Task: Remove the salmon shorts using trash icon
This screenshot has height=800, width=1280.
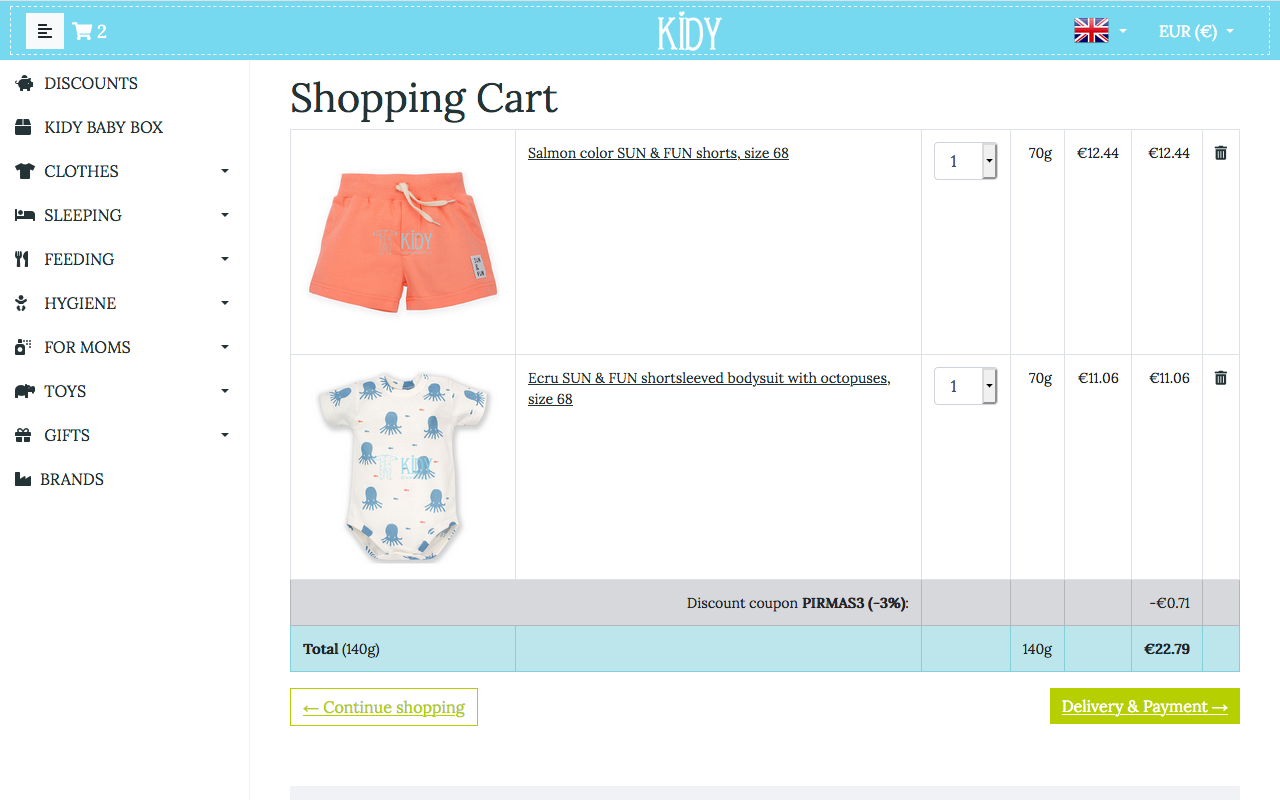Action: (x=1220, y=152)
